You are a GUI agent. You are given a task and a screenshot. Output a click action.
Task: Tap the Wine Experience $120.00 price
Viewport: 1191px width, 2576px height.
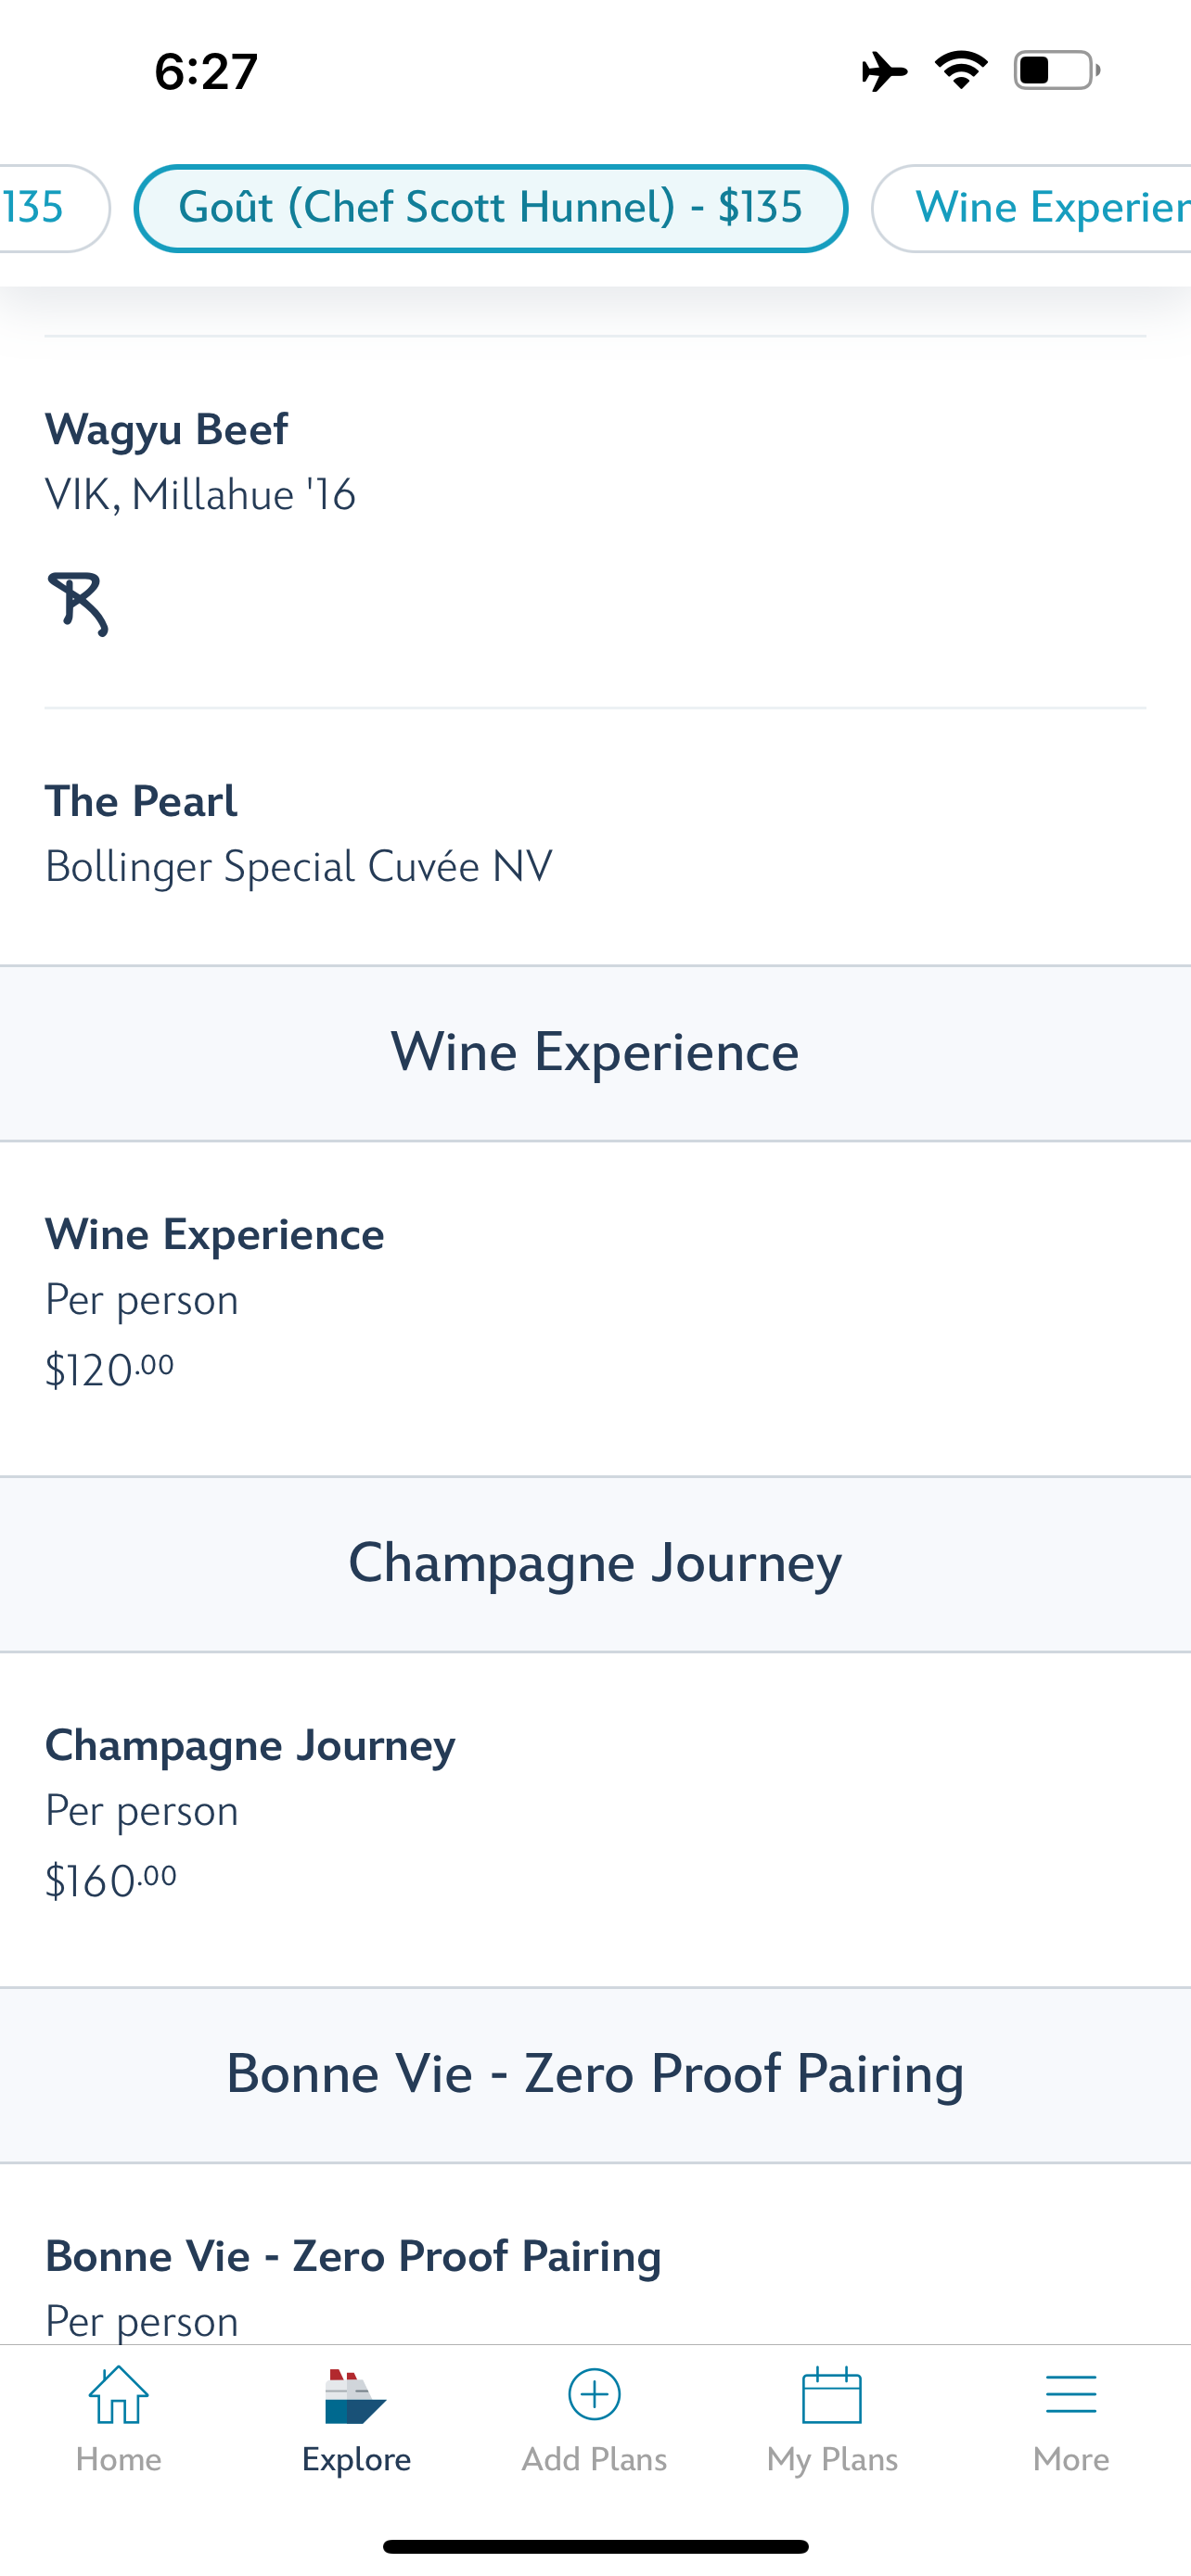[x=110, y=1369]
